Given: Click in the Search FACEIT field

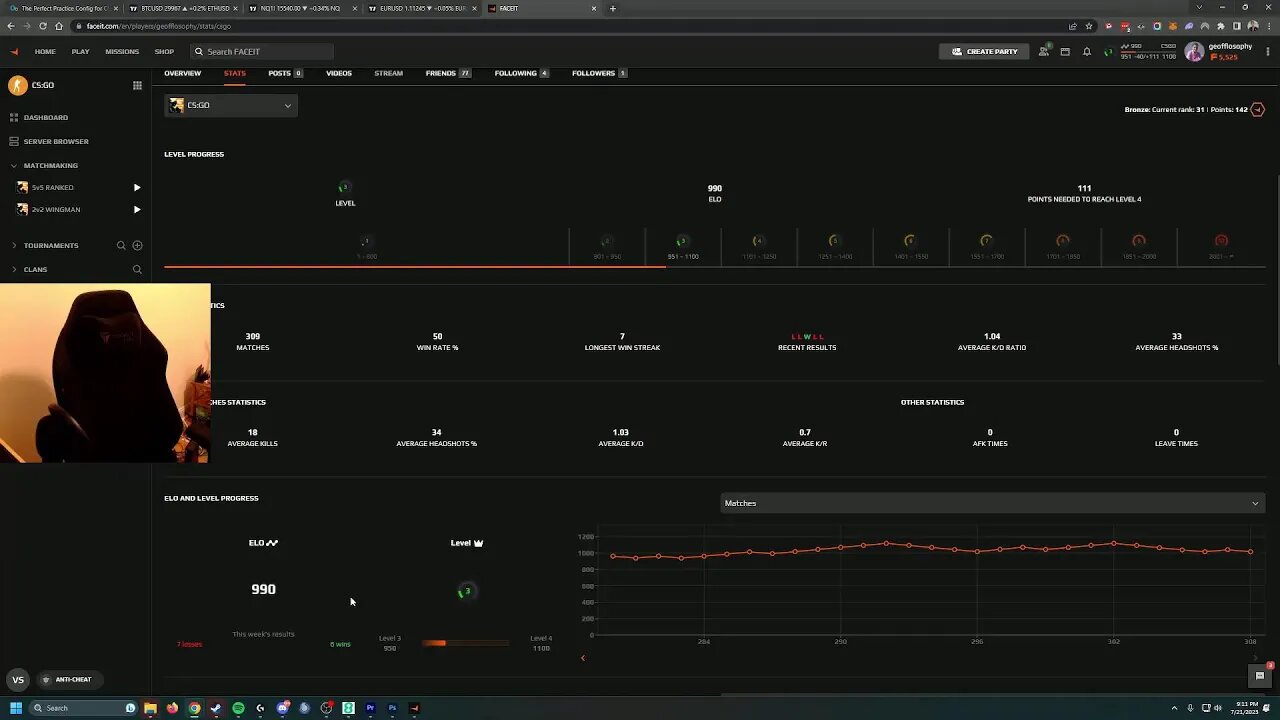Looking at the screenshot, I should [x=262, y=51].
